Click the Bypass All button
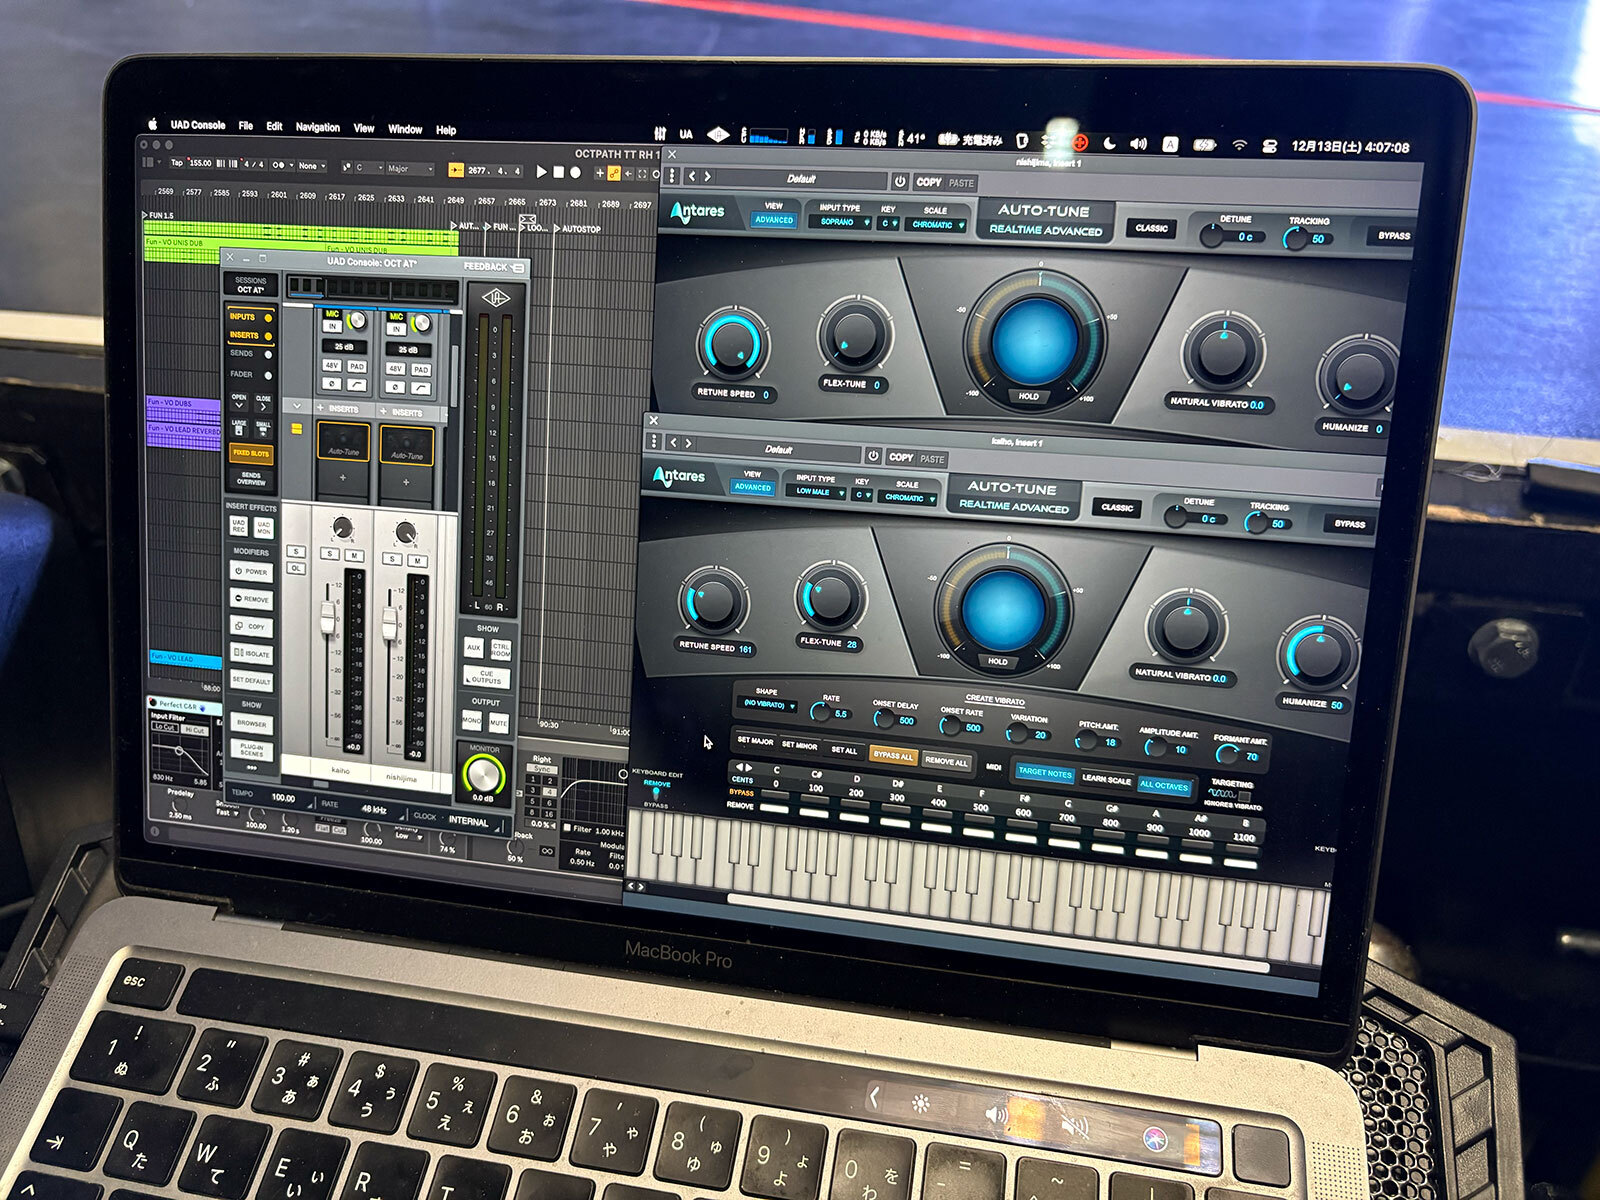This screenshot has width=1600, height=1200. pyautogui.click(x=892, y=756)
